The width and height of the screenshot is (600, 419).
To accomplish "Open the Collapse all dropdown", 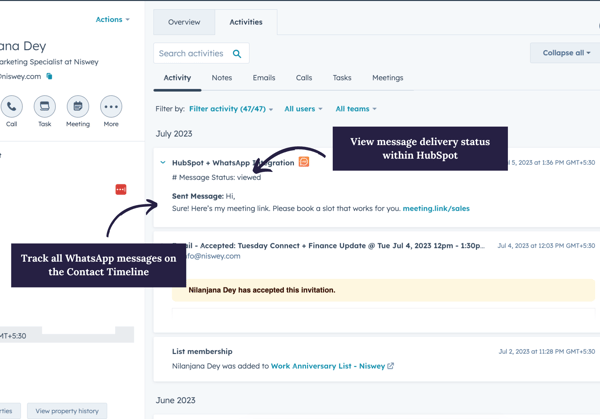I will [566, 53].
